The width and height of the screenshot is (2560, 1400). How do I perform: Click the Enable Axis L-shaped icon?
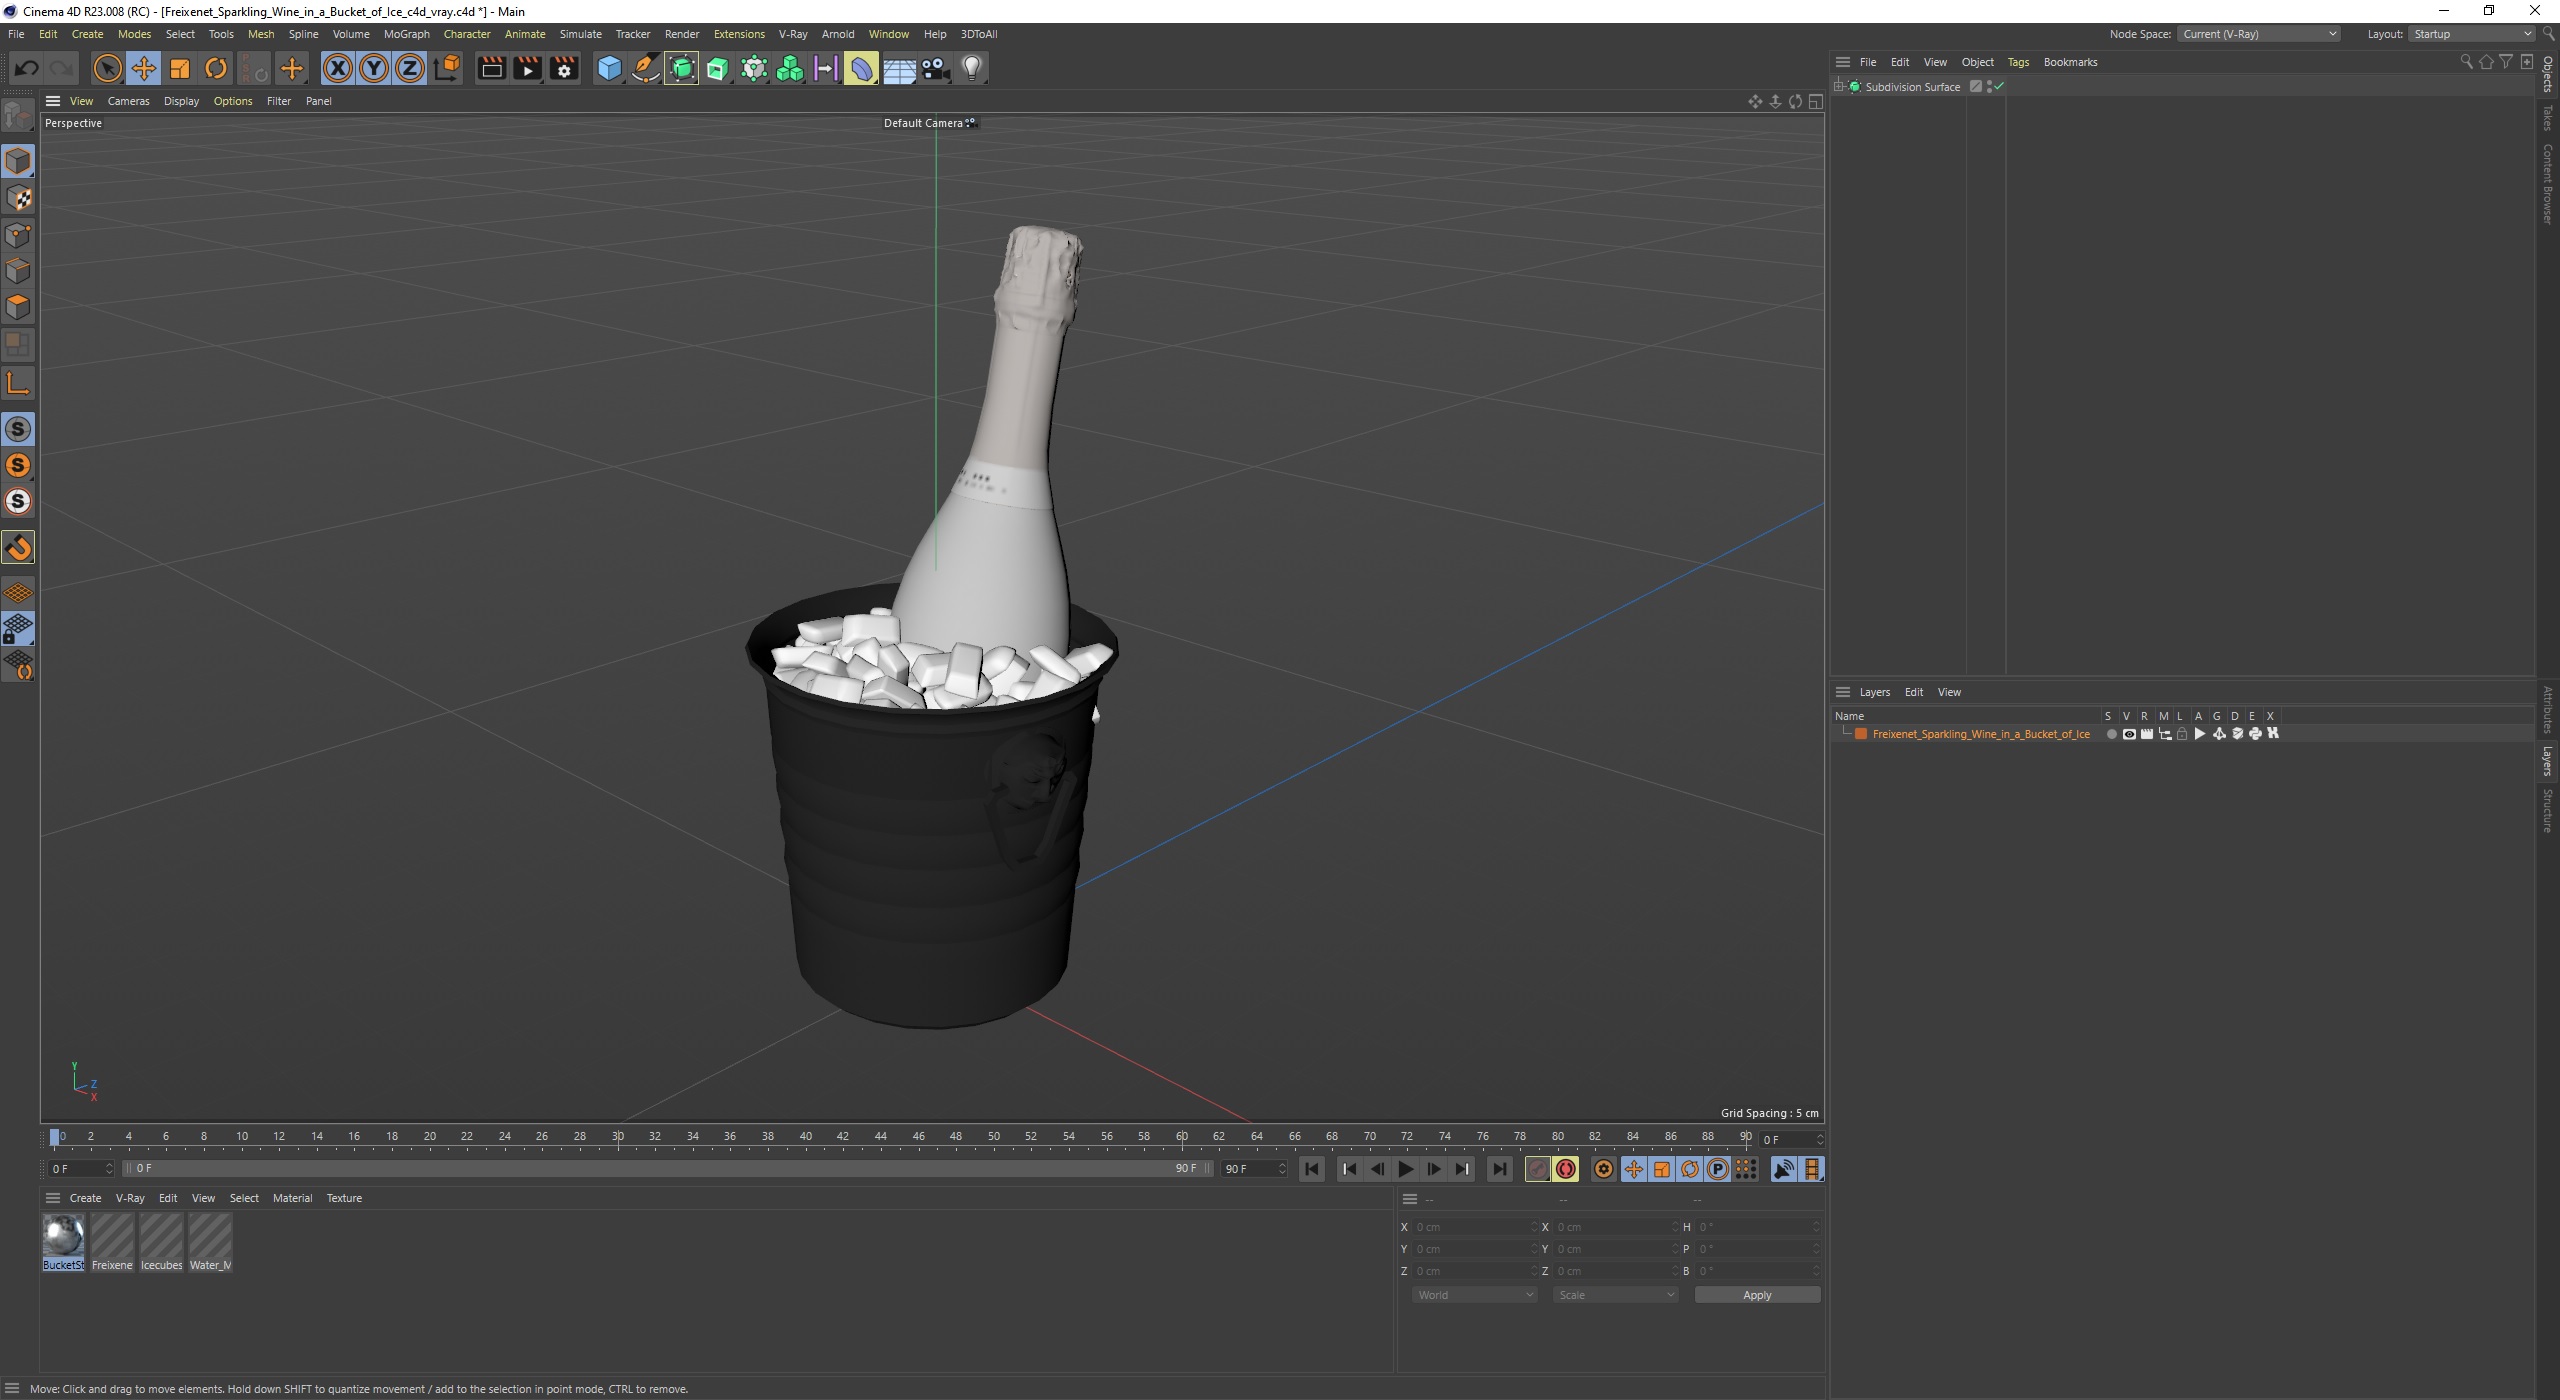(18, 384)
